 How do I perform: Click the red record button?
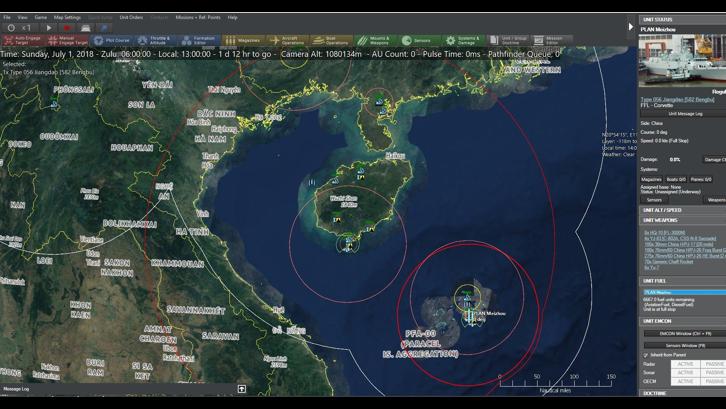click(x=67, y=28)
